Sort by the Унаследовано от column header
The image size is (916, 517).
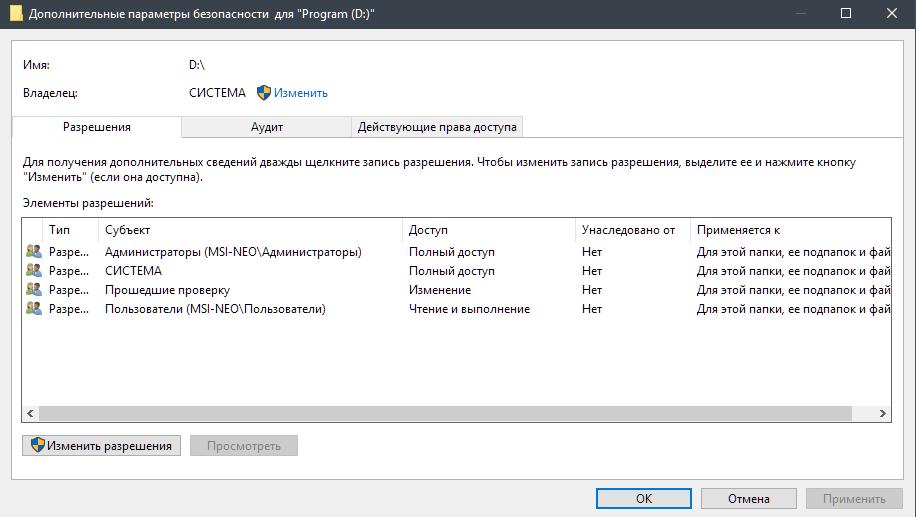tap(633, 230)
